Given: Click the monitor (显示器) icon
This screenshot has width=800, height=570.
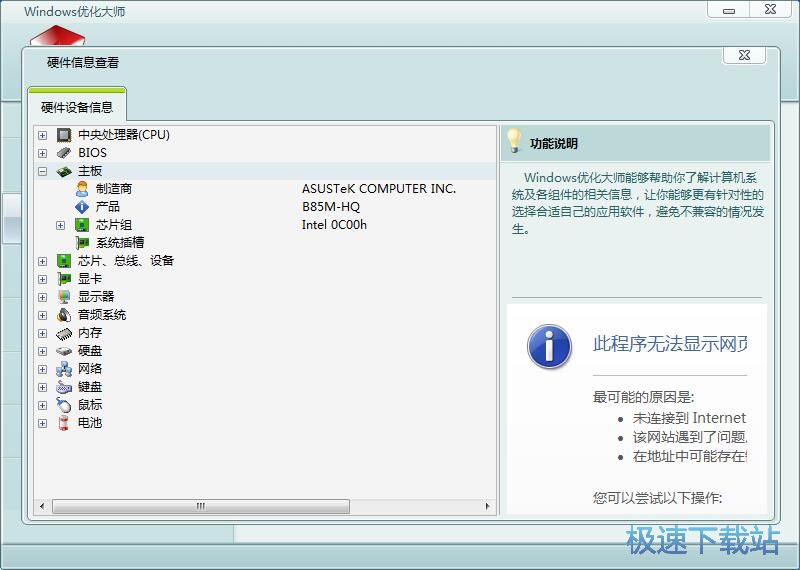Looking at the screenshot, I should (64, 296).
